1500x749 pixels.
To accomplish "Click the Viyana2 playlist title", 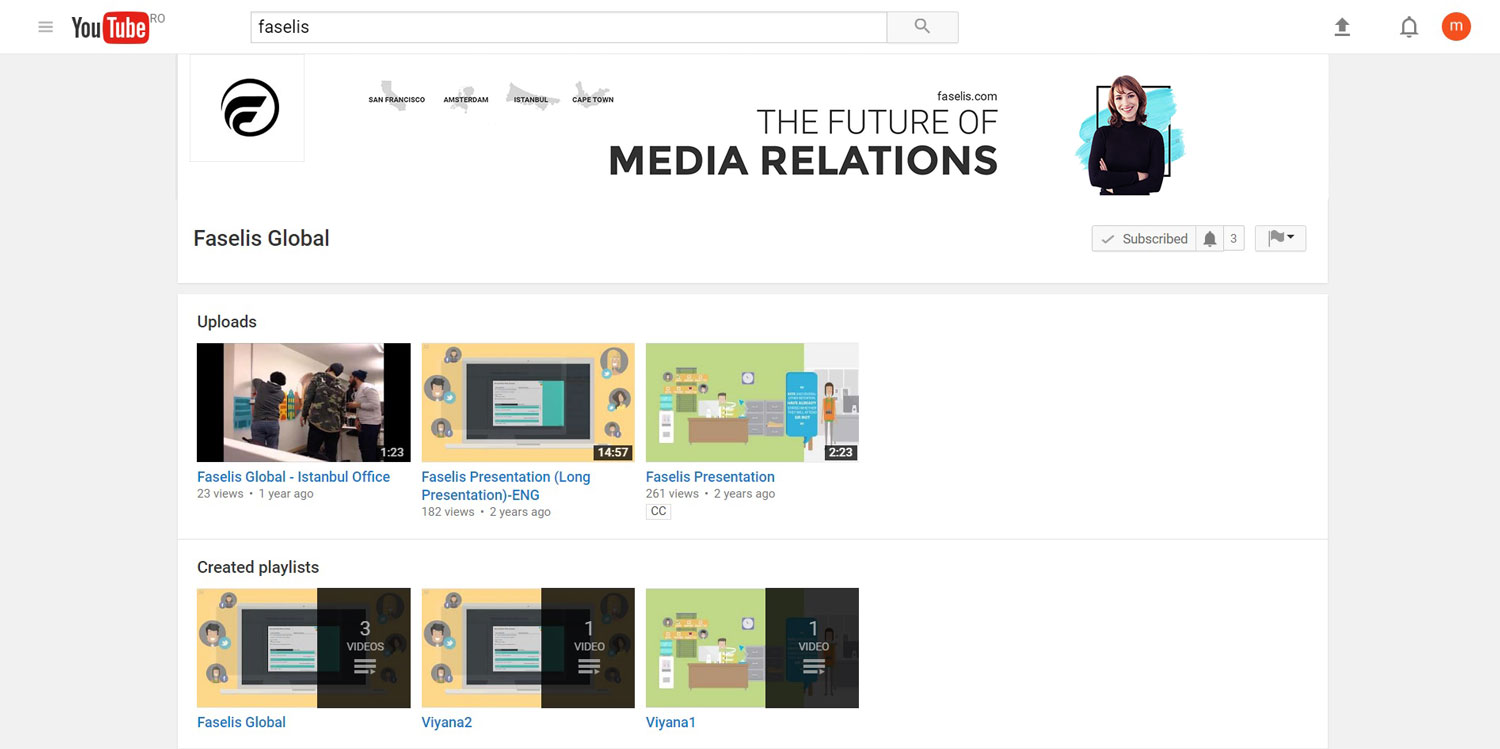I will pos(447,722).
